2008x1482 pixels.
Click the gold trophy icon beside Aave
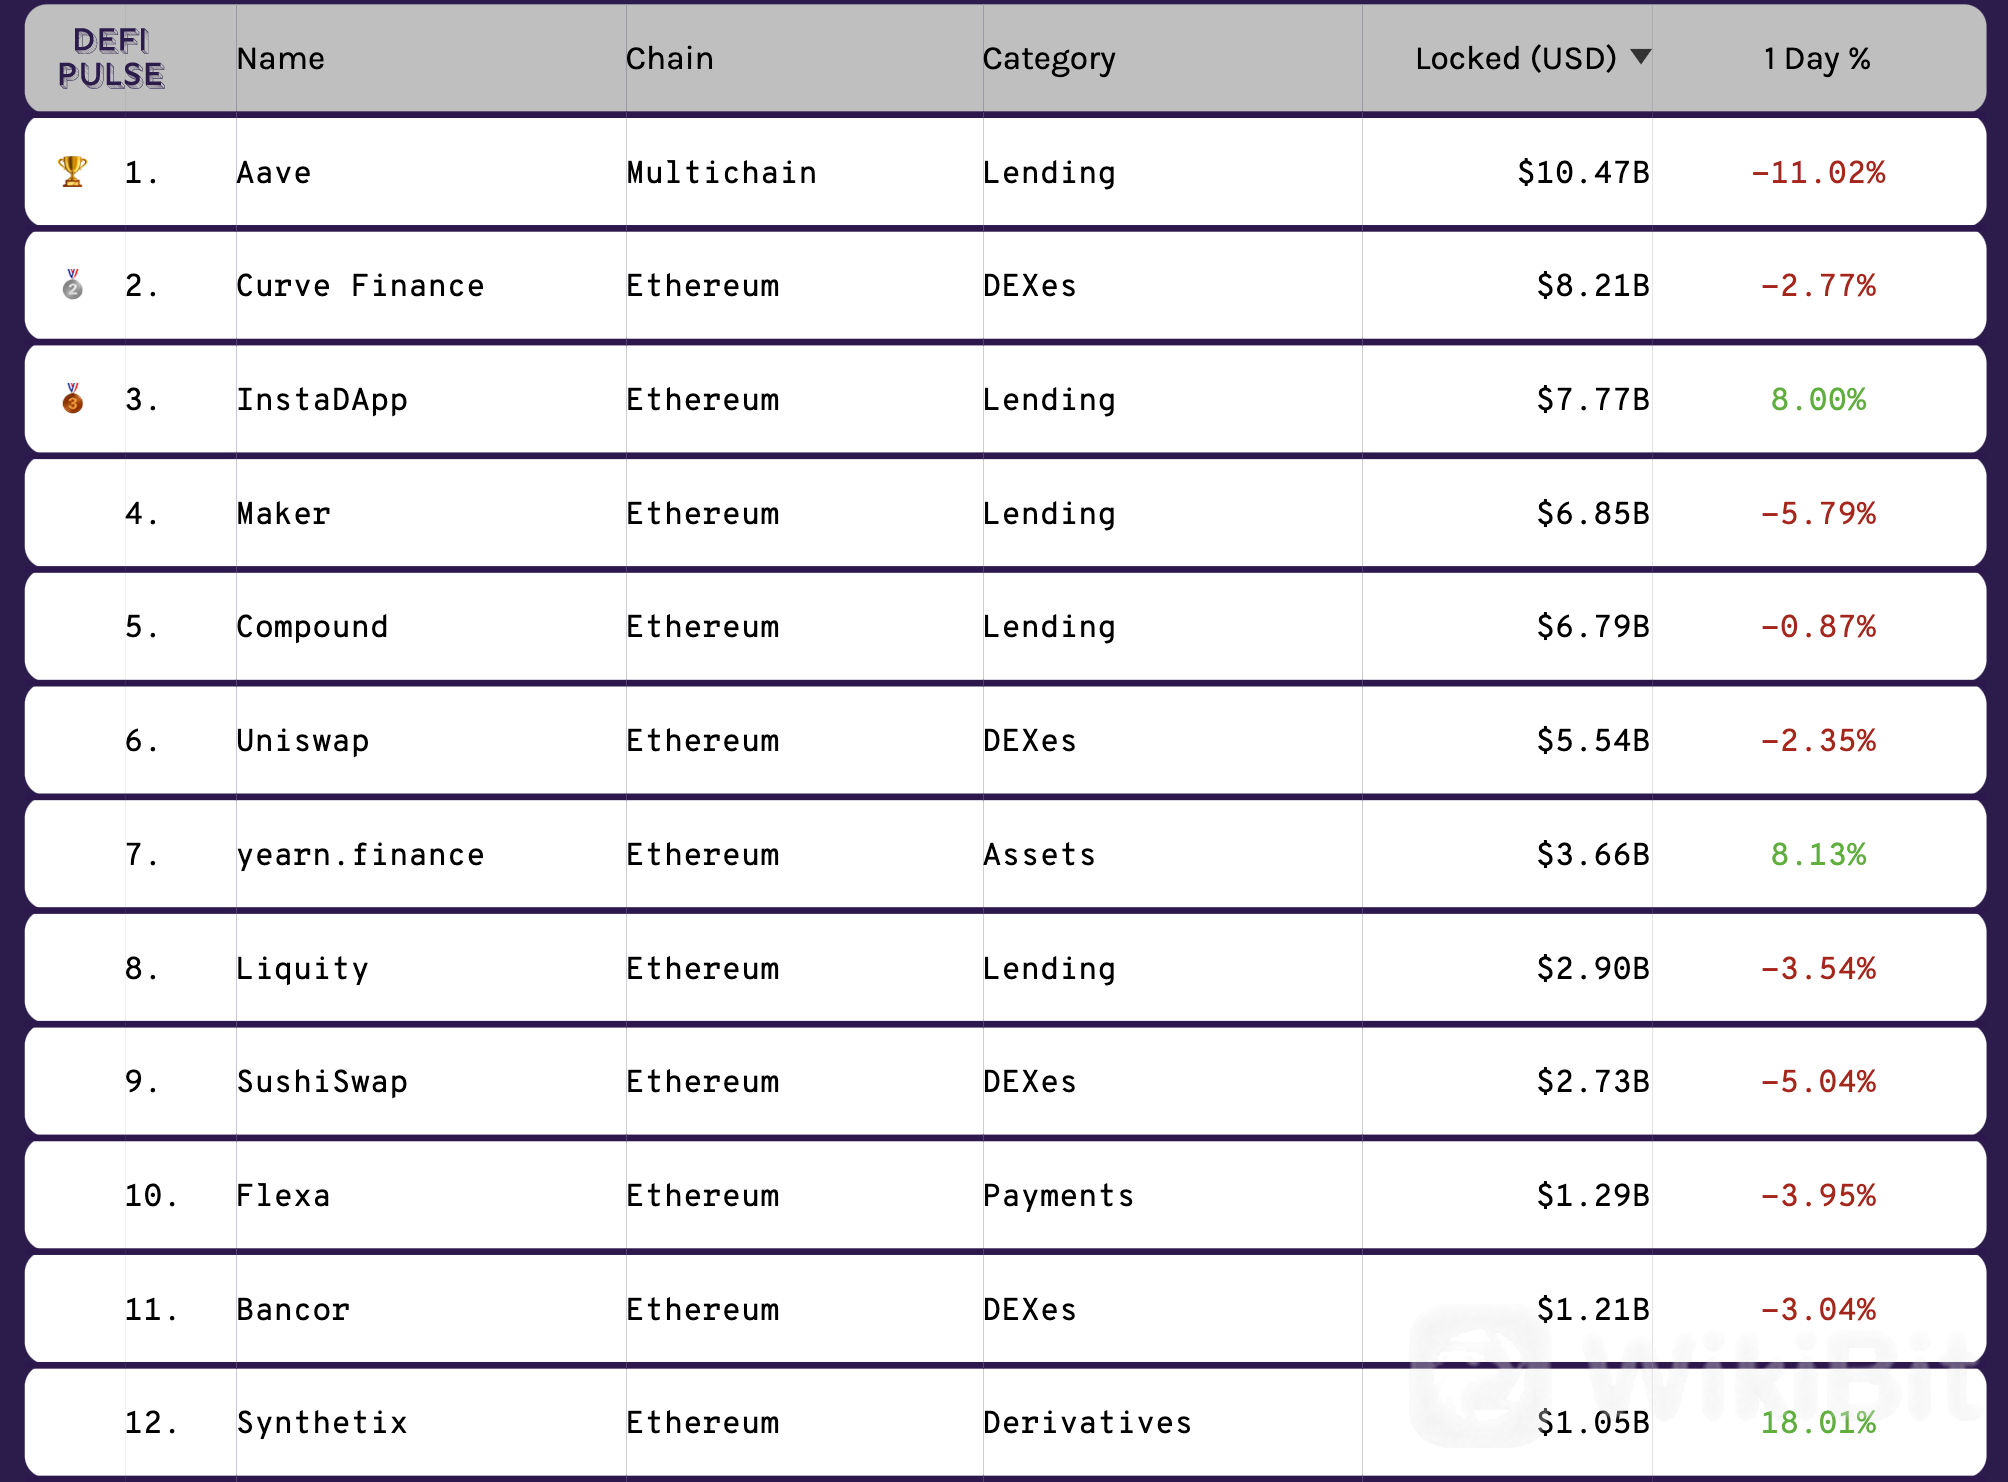click(72, 172)
